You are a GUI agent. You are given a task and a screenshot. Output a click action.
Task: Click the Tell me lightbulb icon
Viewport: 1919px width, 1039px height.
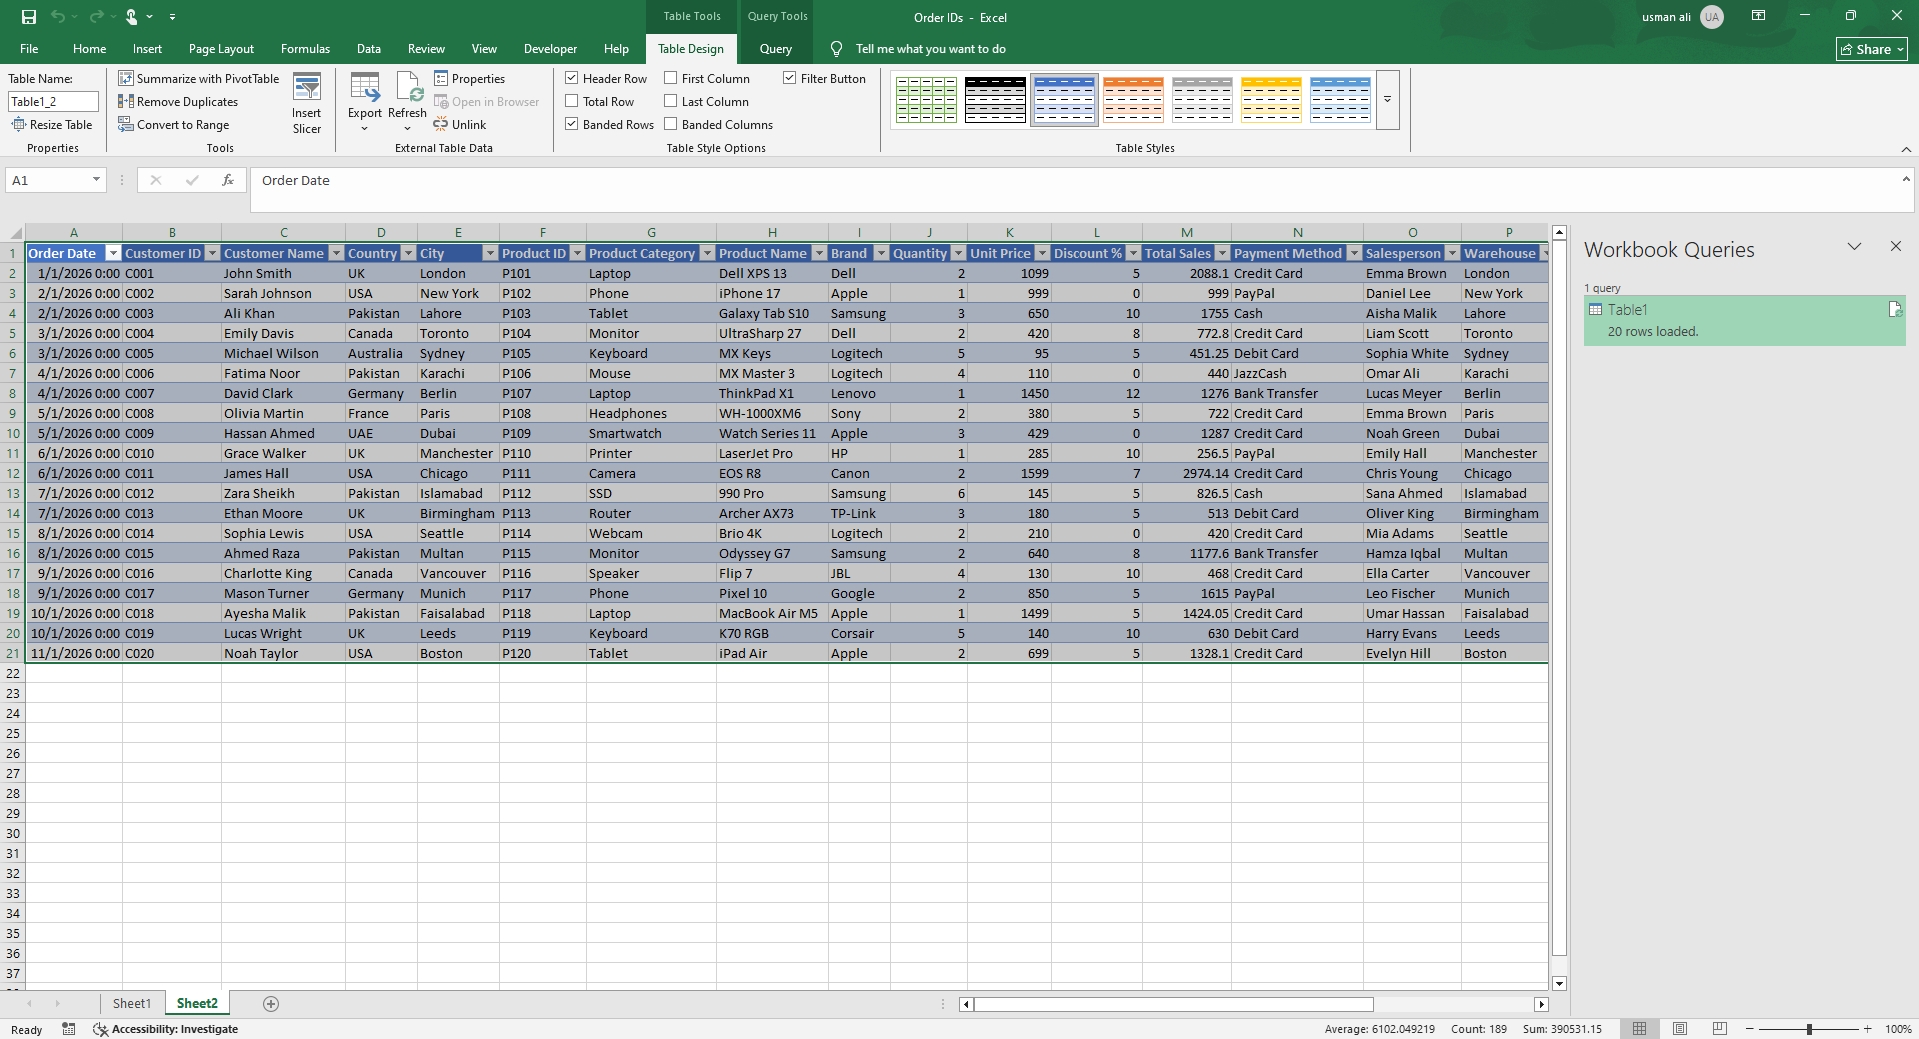click(x=836, y=49)
